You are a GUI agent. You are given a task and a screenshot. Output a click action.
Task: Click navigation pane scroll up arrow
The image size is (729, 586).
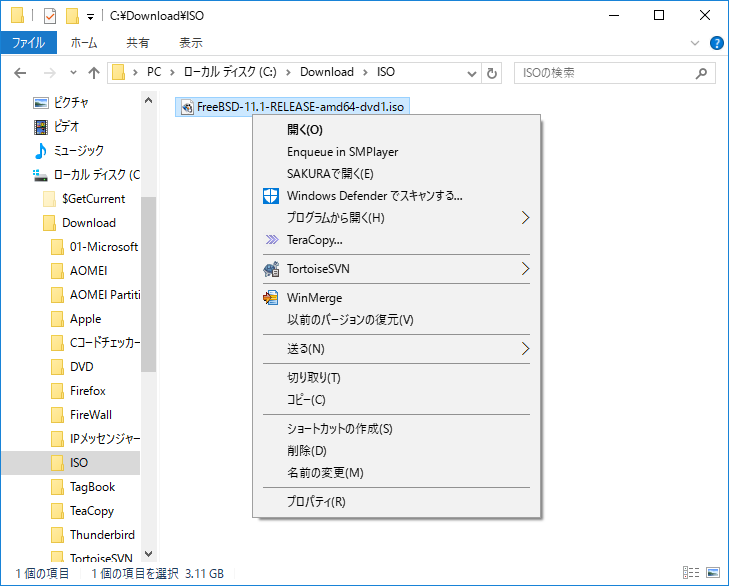(148, 100)
